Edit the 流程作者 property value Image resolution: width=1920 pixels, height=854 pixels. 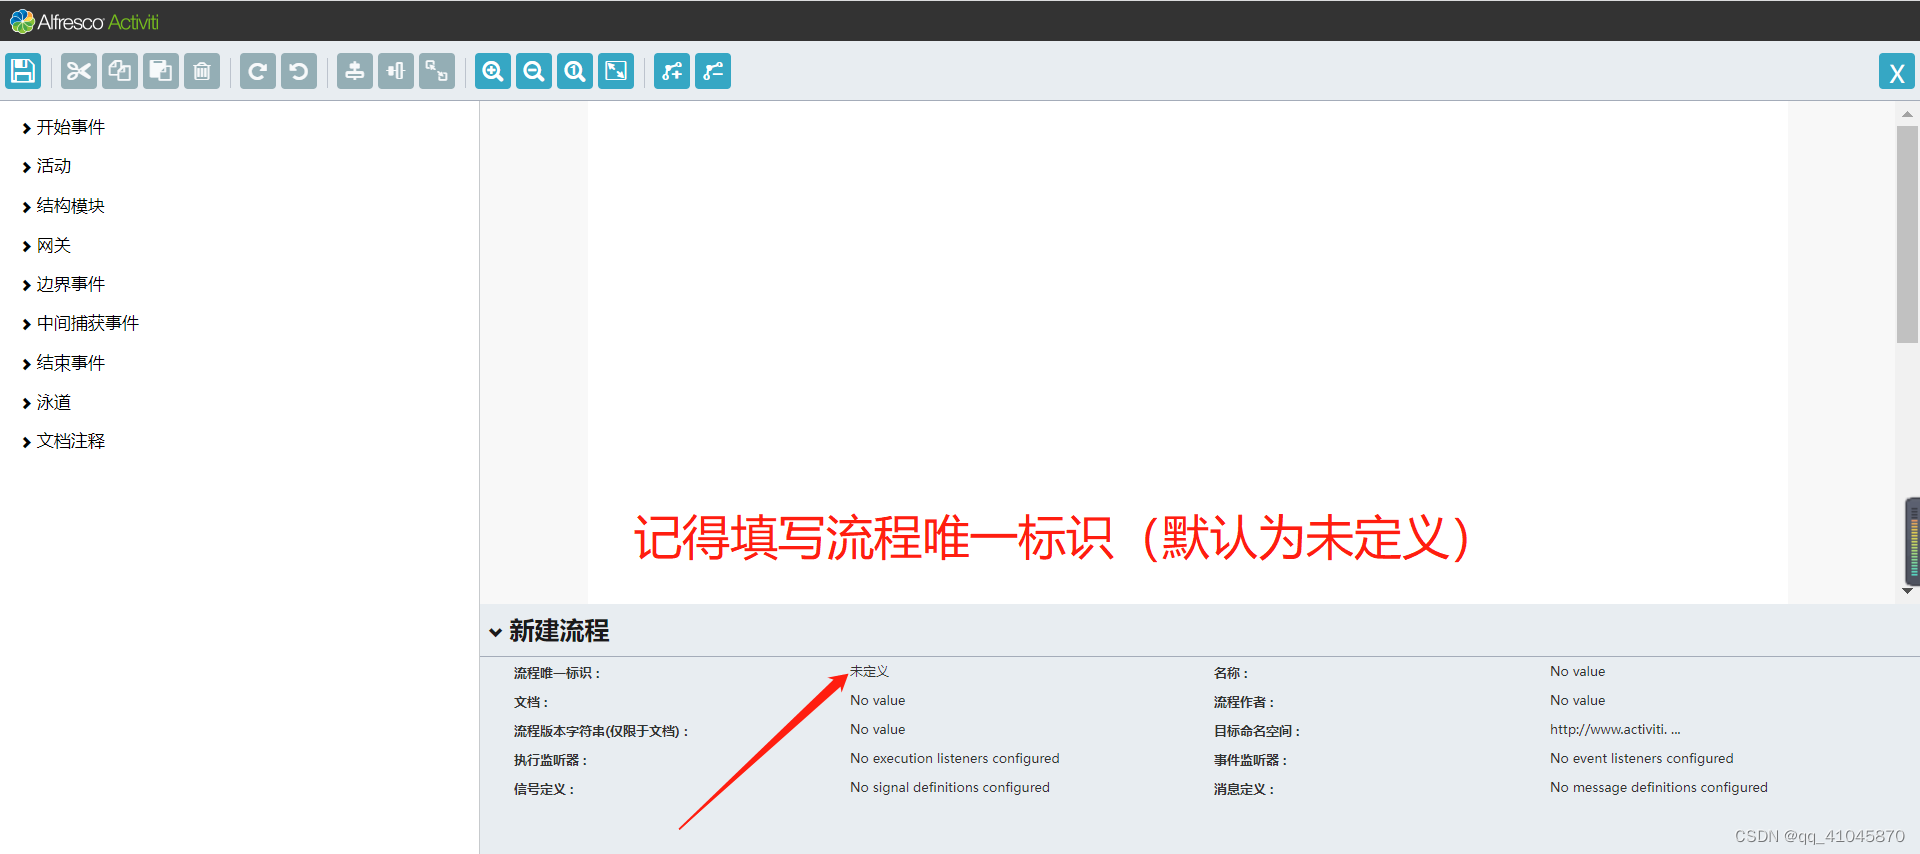(x=1577, y=701)
